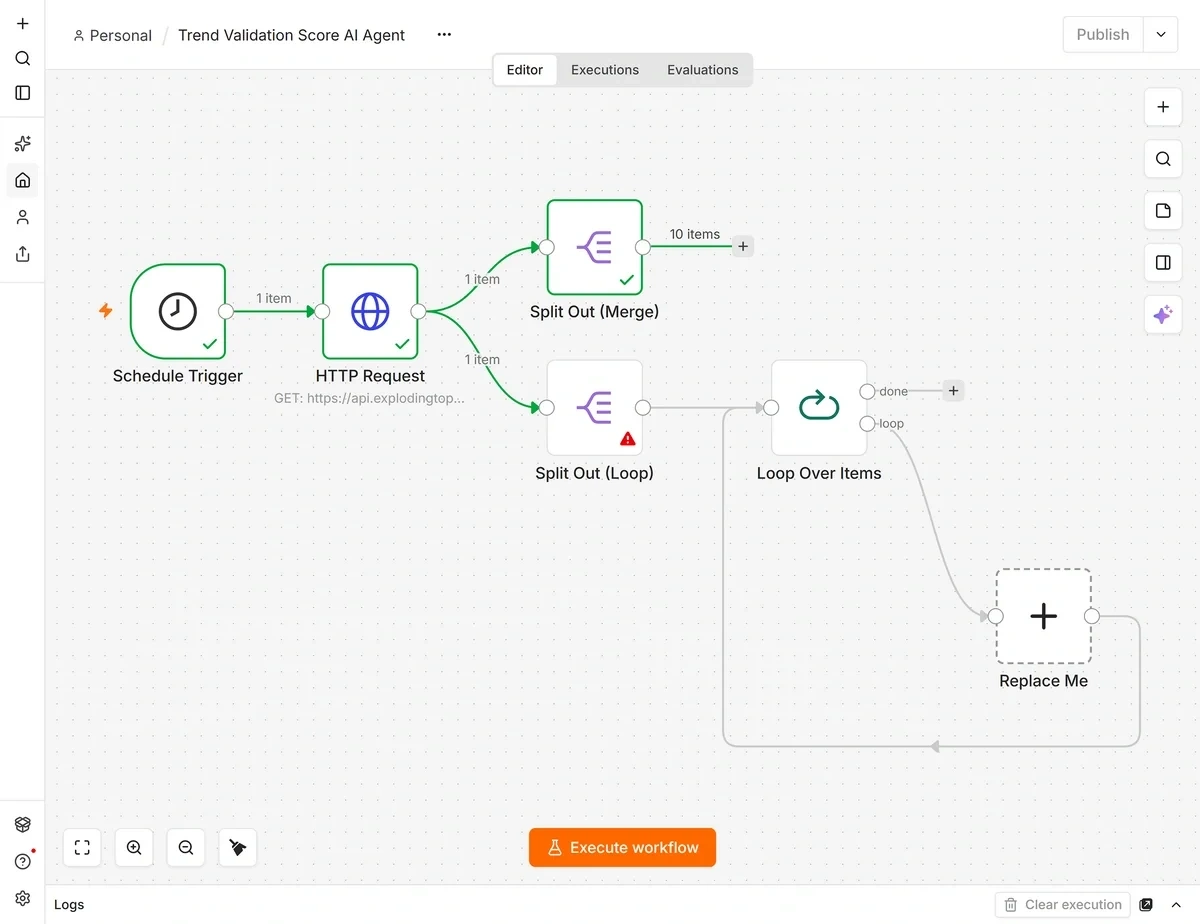The width and height of the screenshot is (1200, 924).
Task: Click the plus connector after 10 items
Action: [x=742, y=247]
